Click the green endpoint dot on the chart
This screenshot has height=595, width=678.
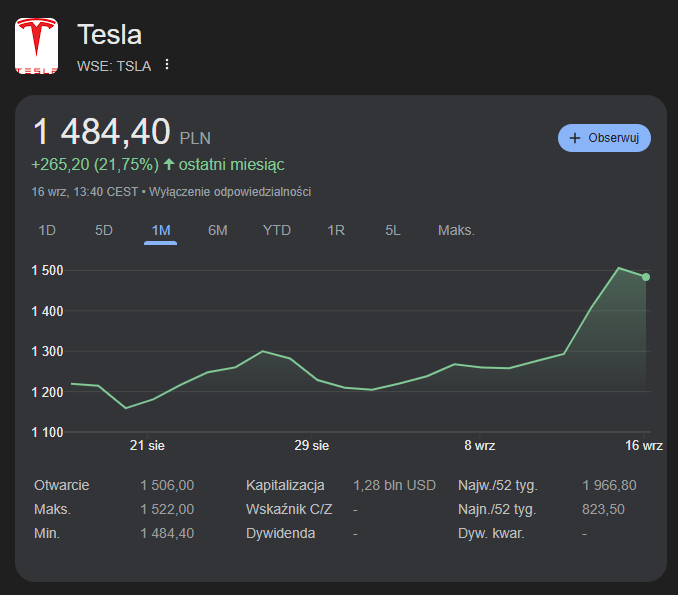point(646,277)
